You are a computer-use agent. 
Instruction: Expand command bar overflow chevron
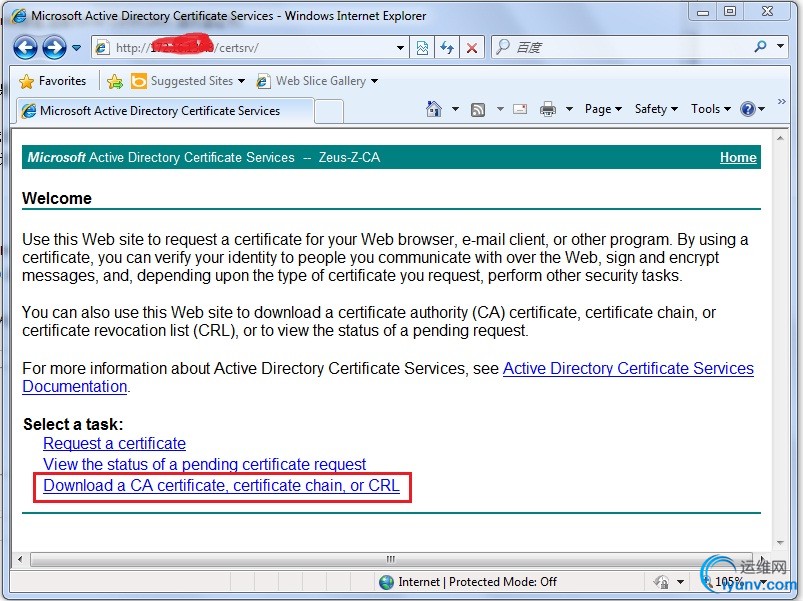point(781,101)
